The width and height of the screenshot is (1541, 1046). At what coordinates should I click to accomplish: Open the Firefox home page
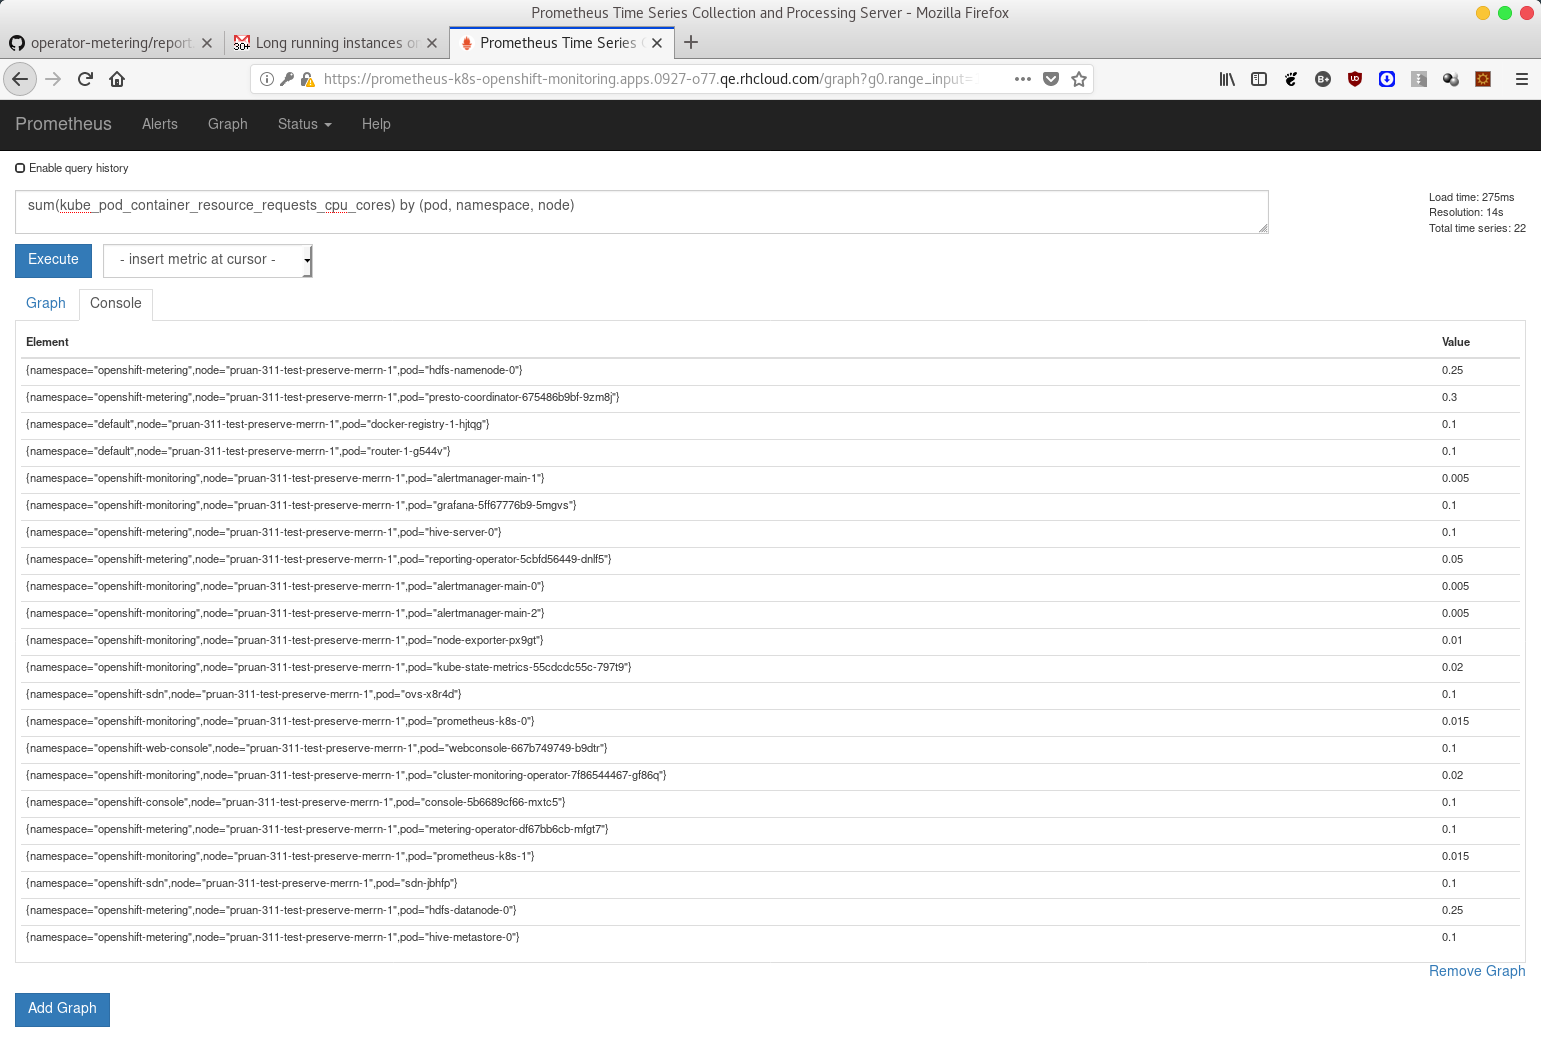[117, 79]
